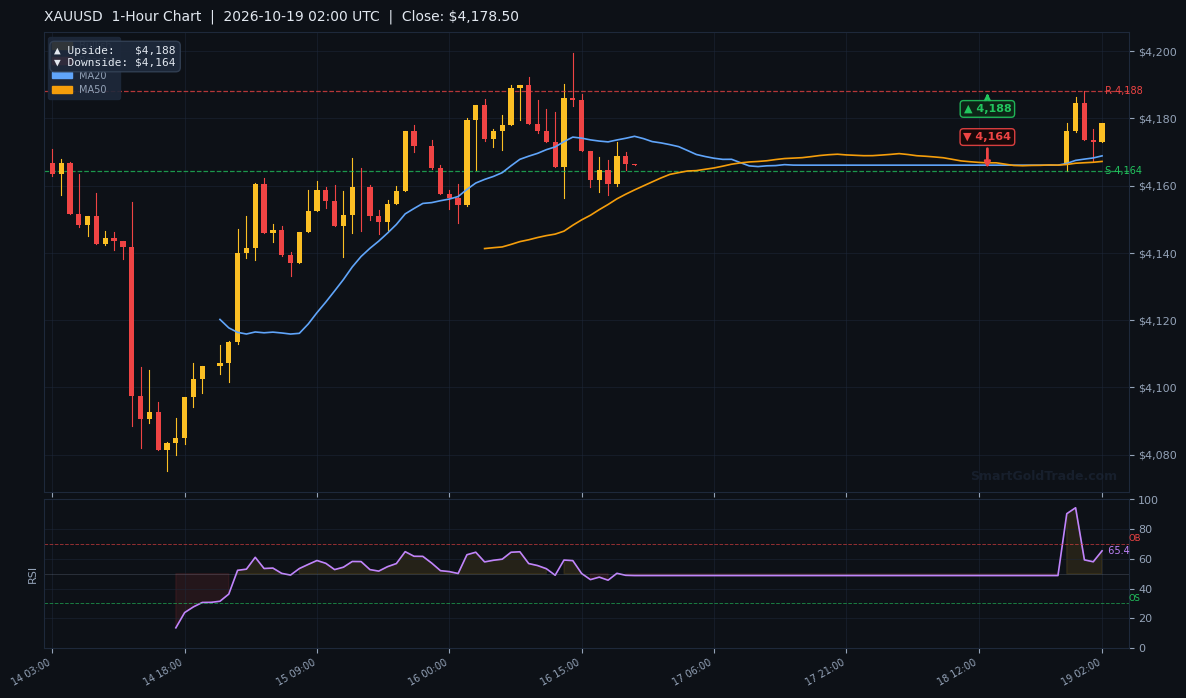Viewport: 1186px width, 698px height.
Task: Click the S 4,164 support label
Action: (1123, 171)
